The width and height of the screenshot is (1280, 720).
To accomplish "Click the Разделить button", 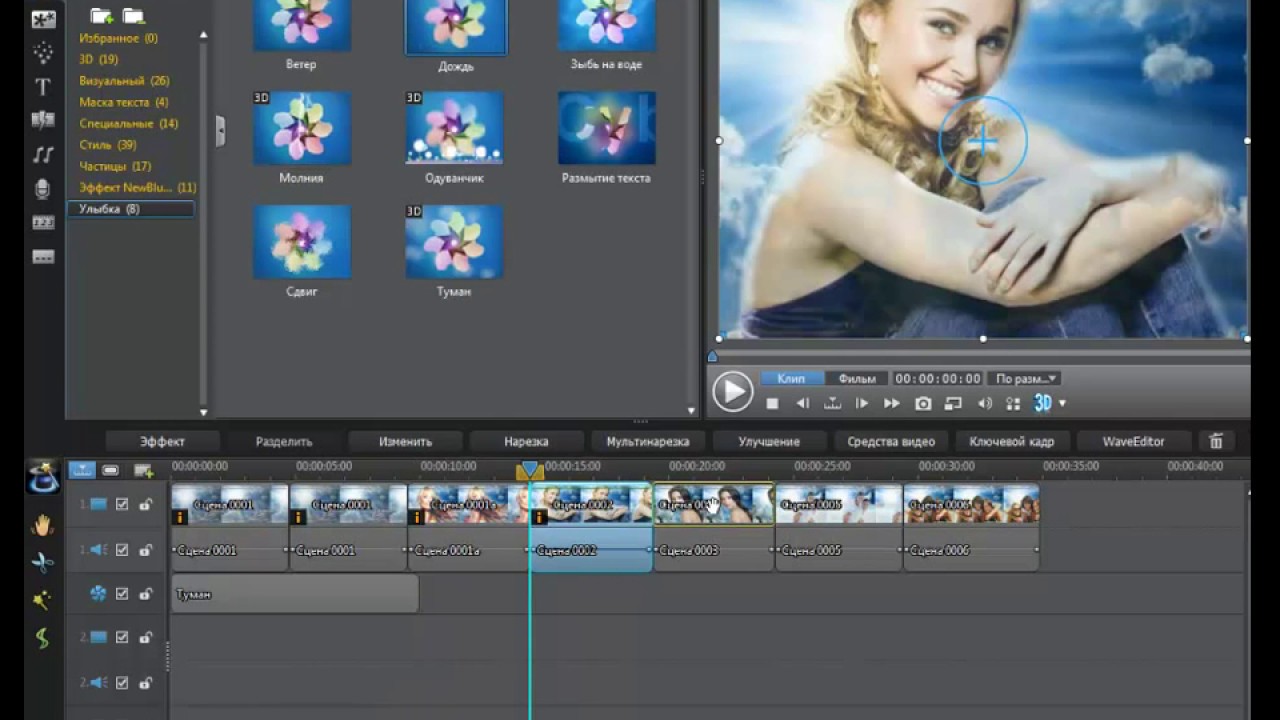I will [284, 441].
